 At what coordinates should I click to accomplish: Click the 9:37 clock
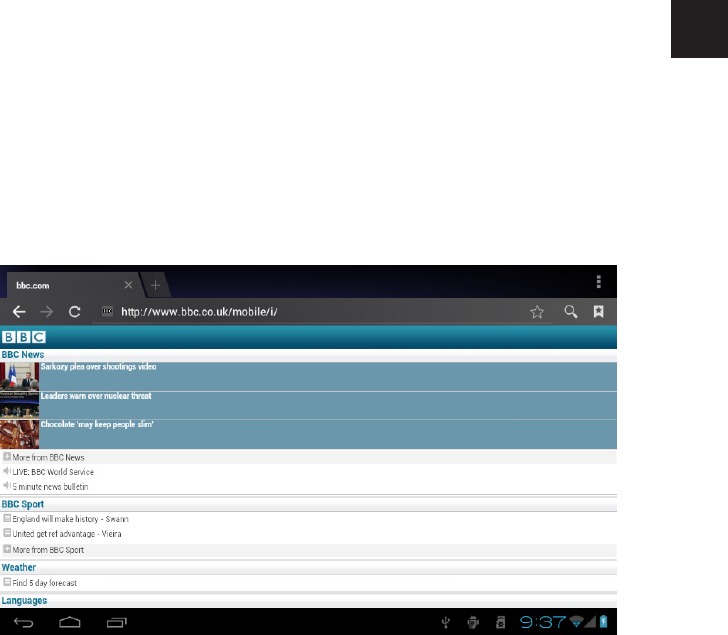(543, 622)
